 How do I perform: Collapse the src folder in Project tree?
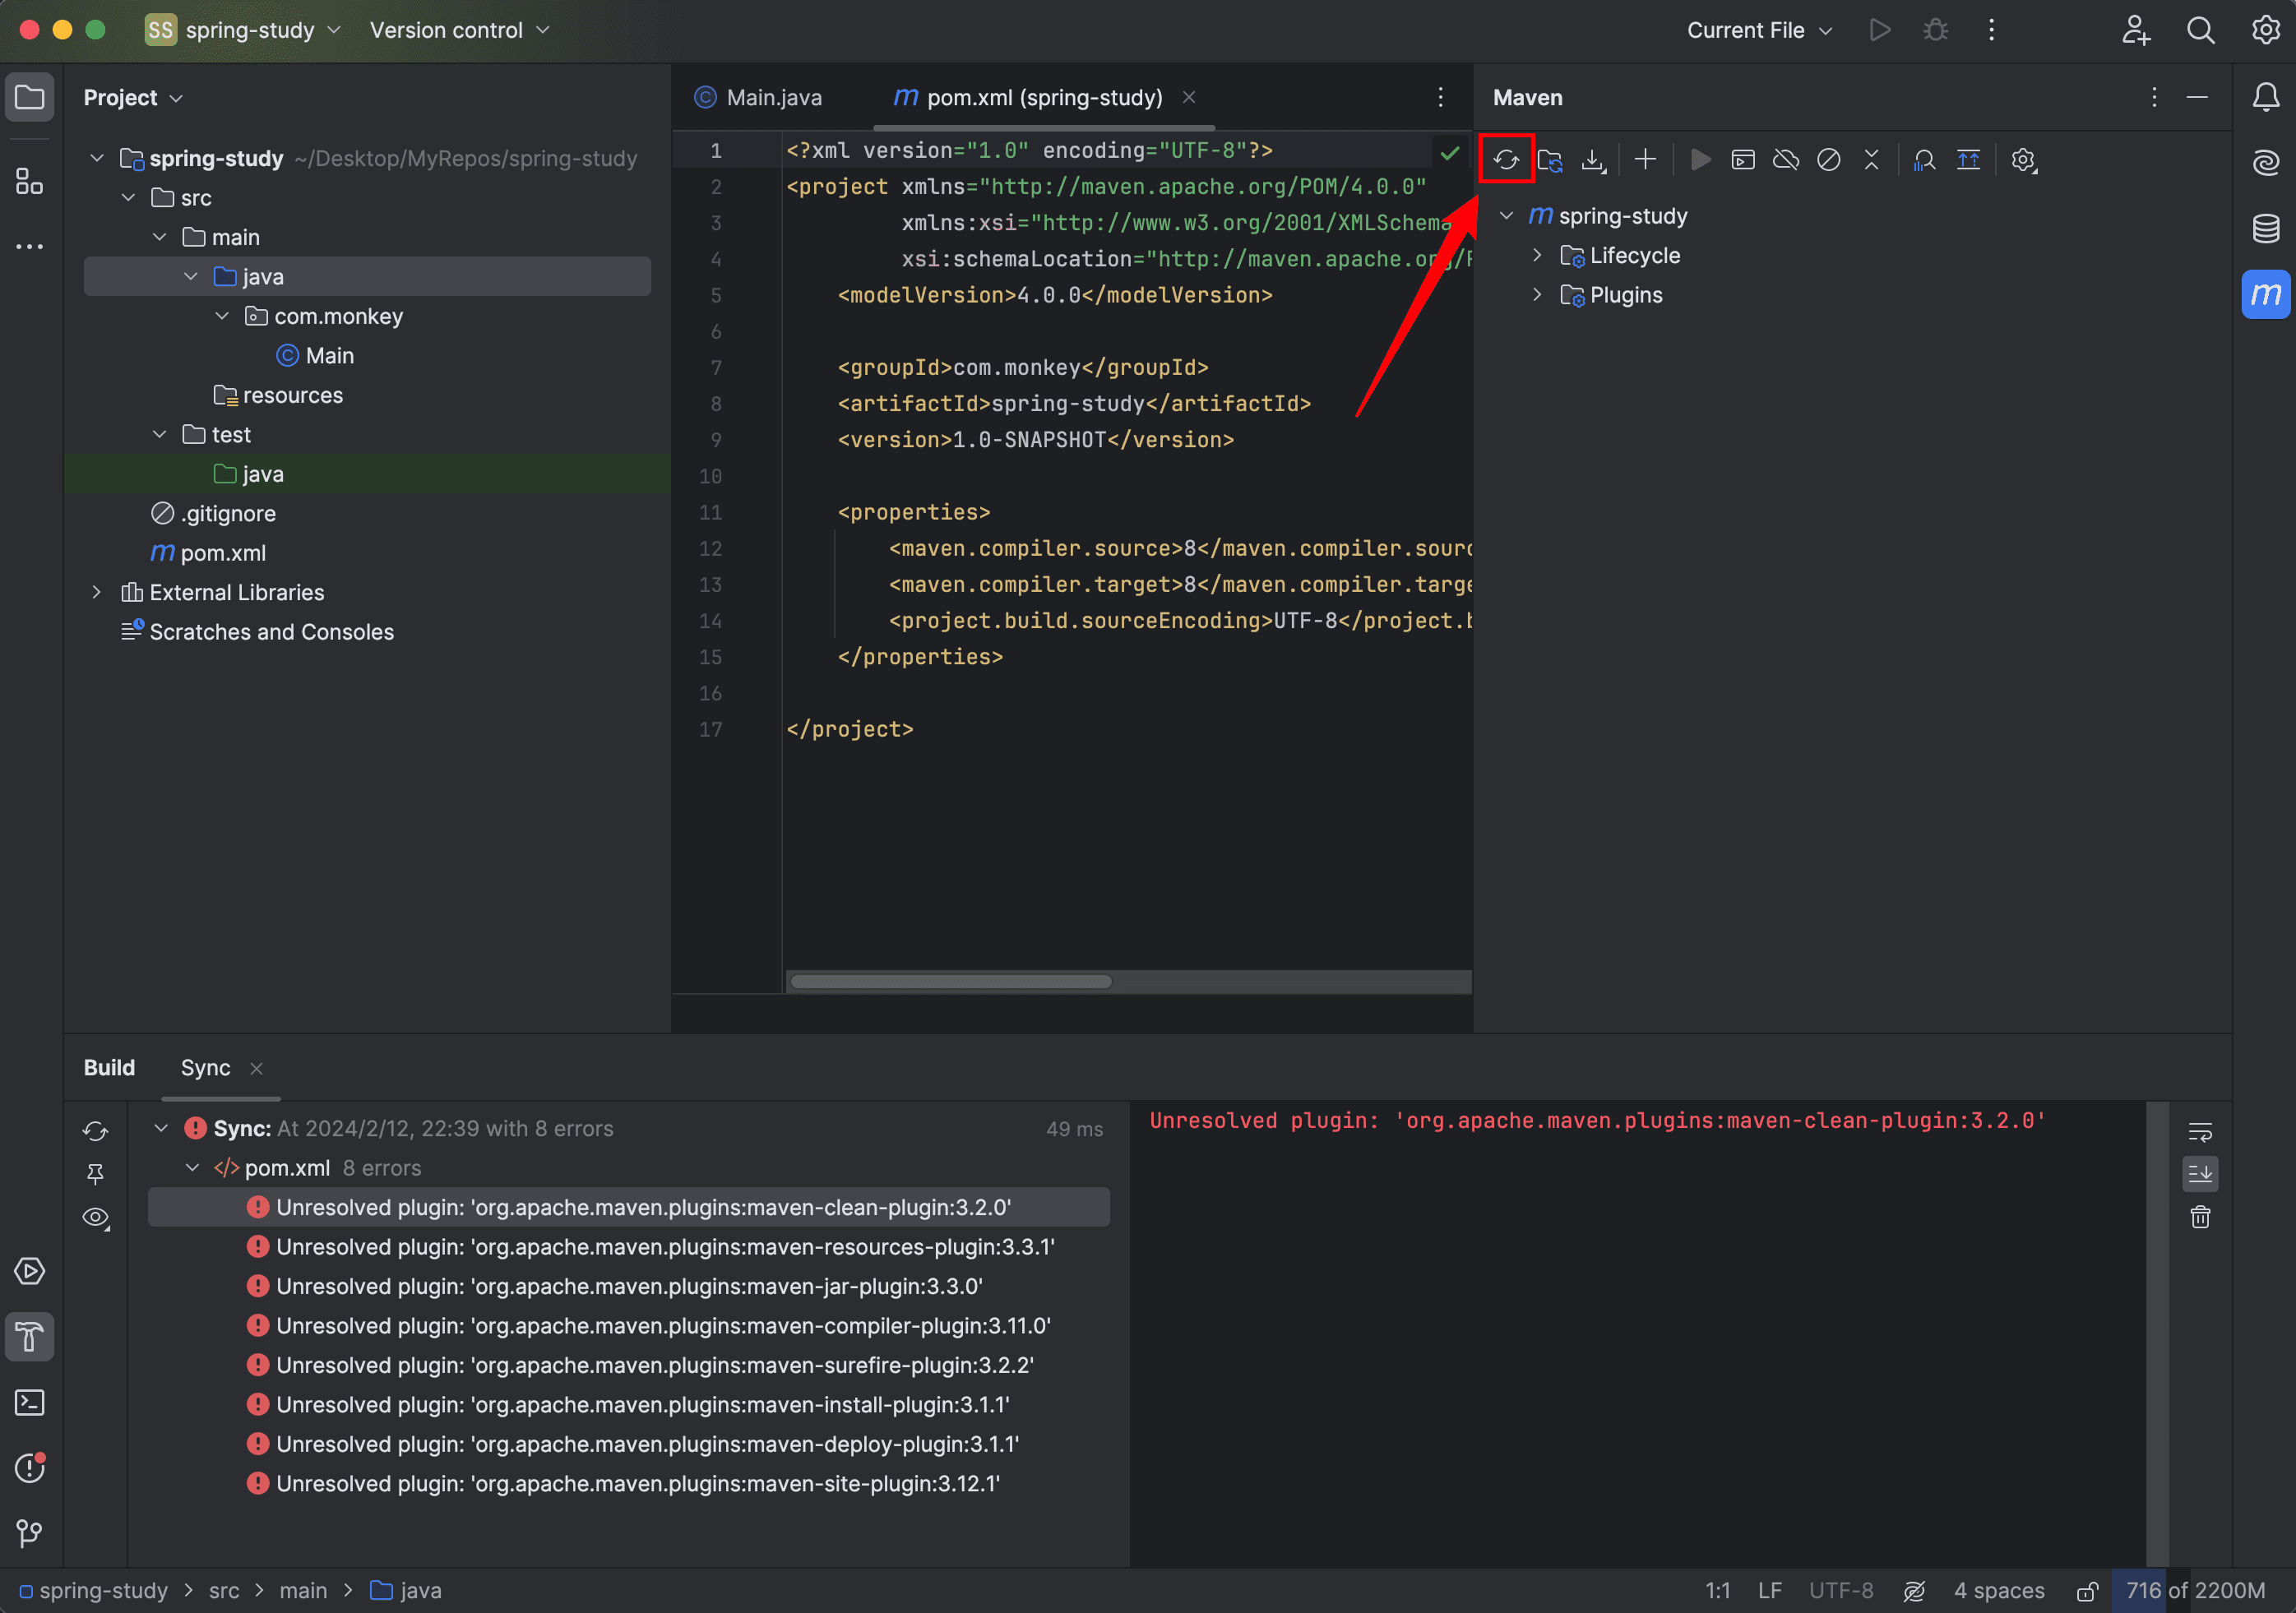pos(128,198)
